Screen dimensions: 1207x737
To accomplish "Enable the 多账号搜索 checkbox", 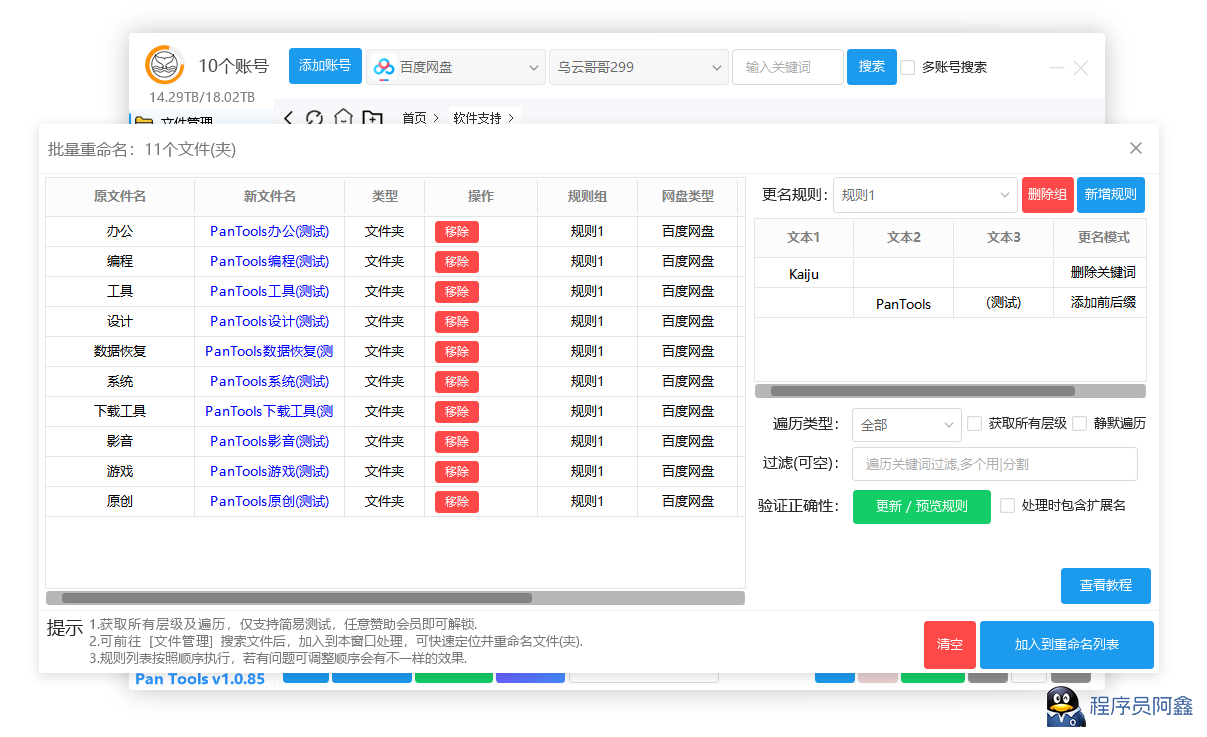I will [x=908, y=67].
